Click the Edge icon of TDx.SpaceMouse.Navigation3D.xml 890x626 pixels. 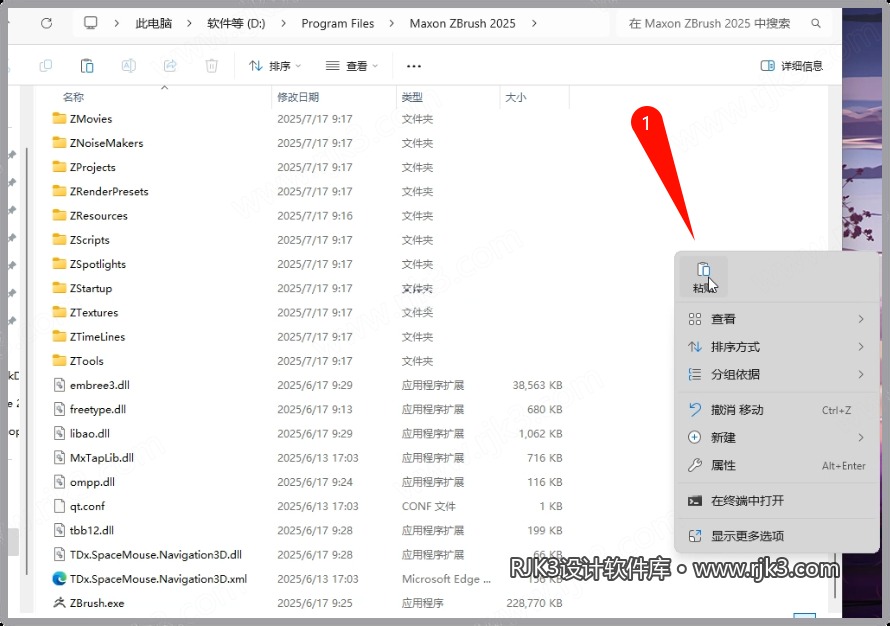[x=59, y=578]
